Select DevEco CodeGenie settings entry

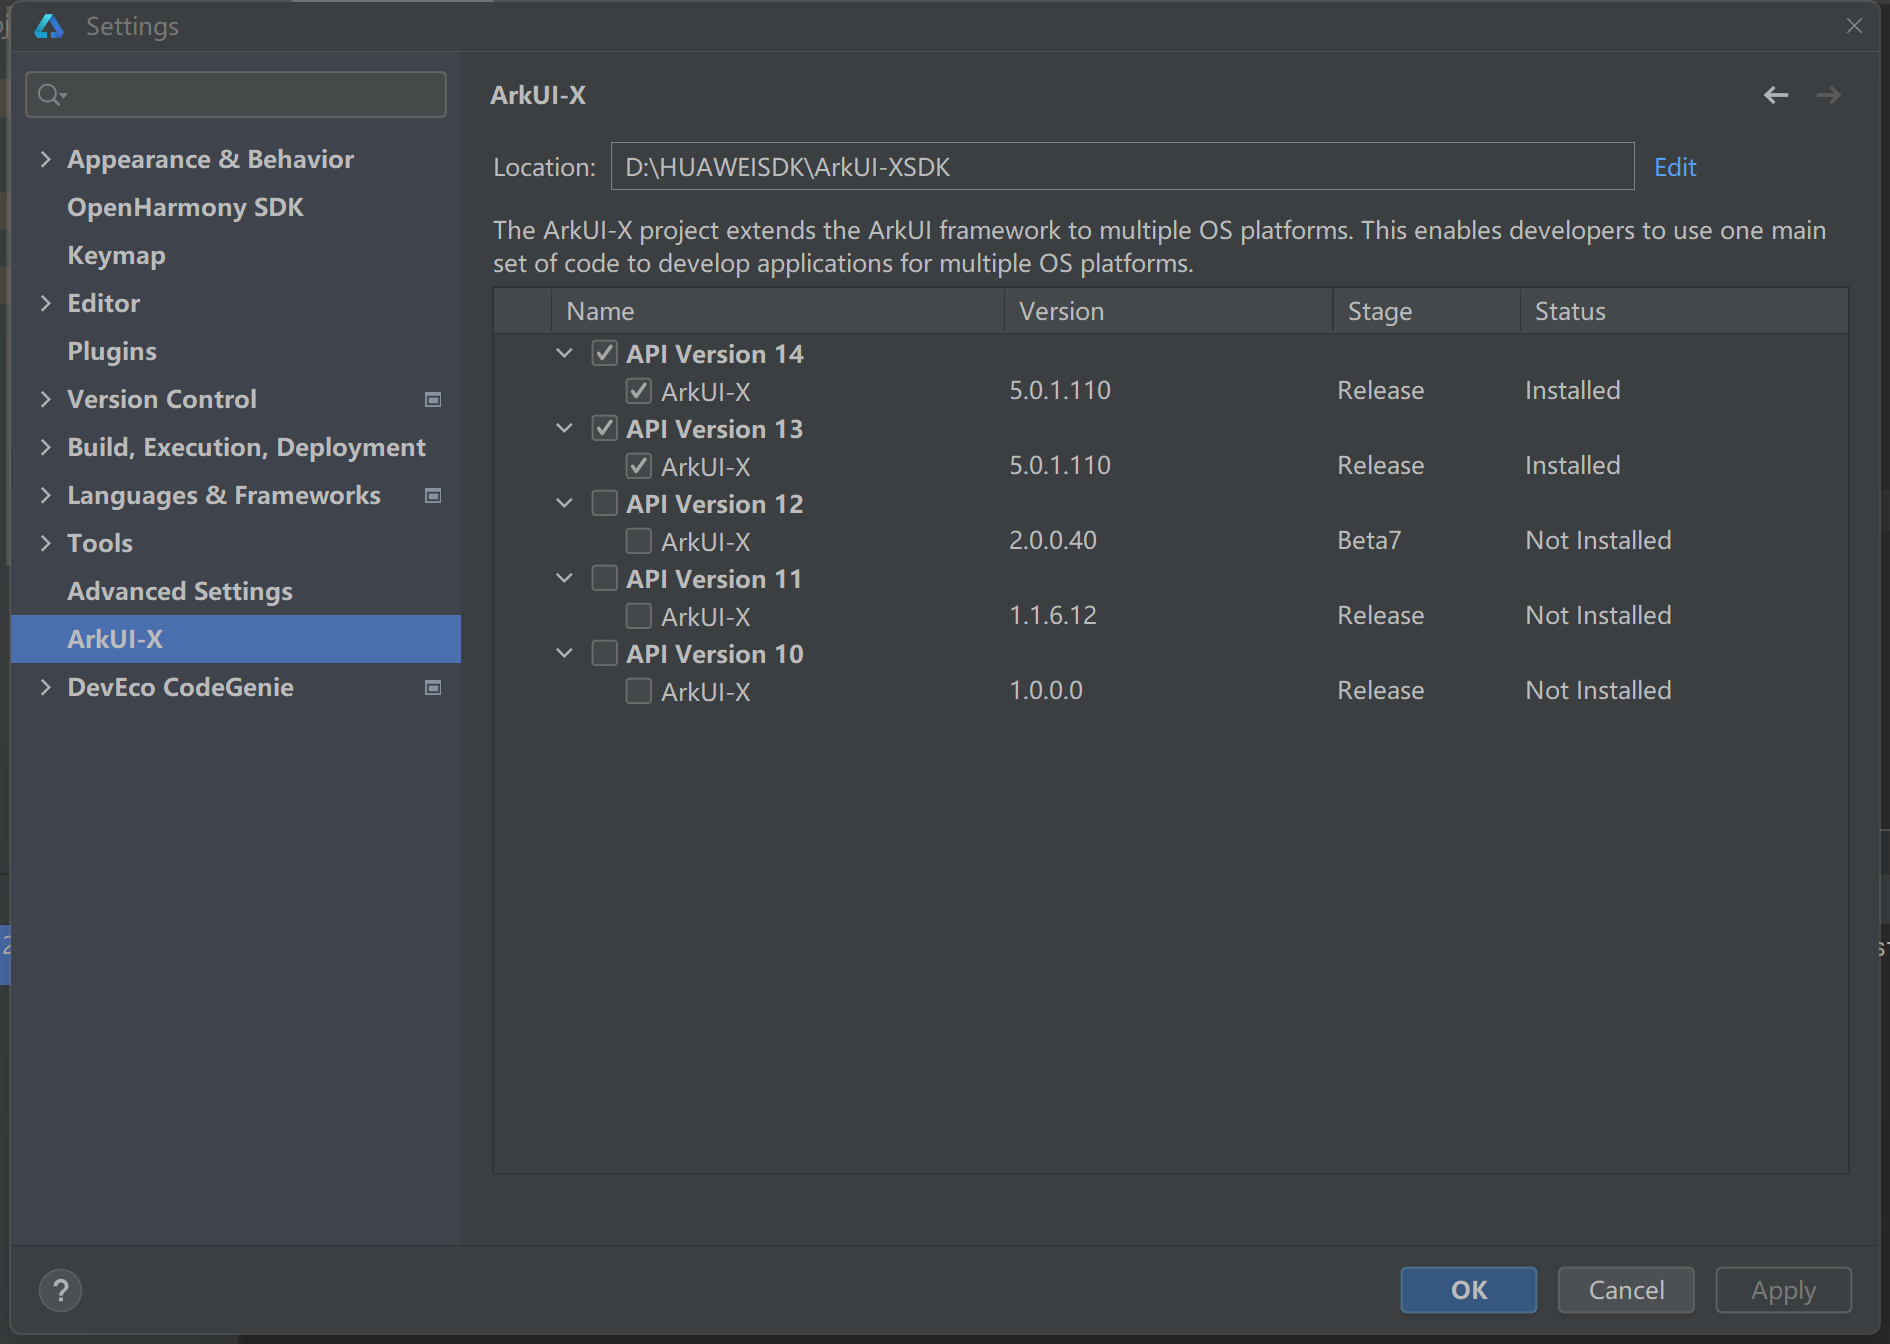click(x=180, y=687)
